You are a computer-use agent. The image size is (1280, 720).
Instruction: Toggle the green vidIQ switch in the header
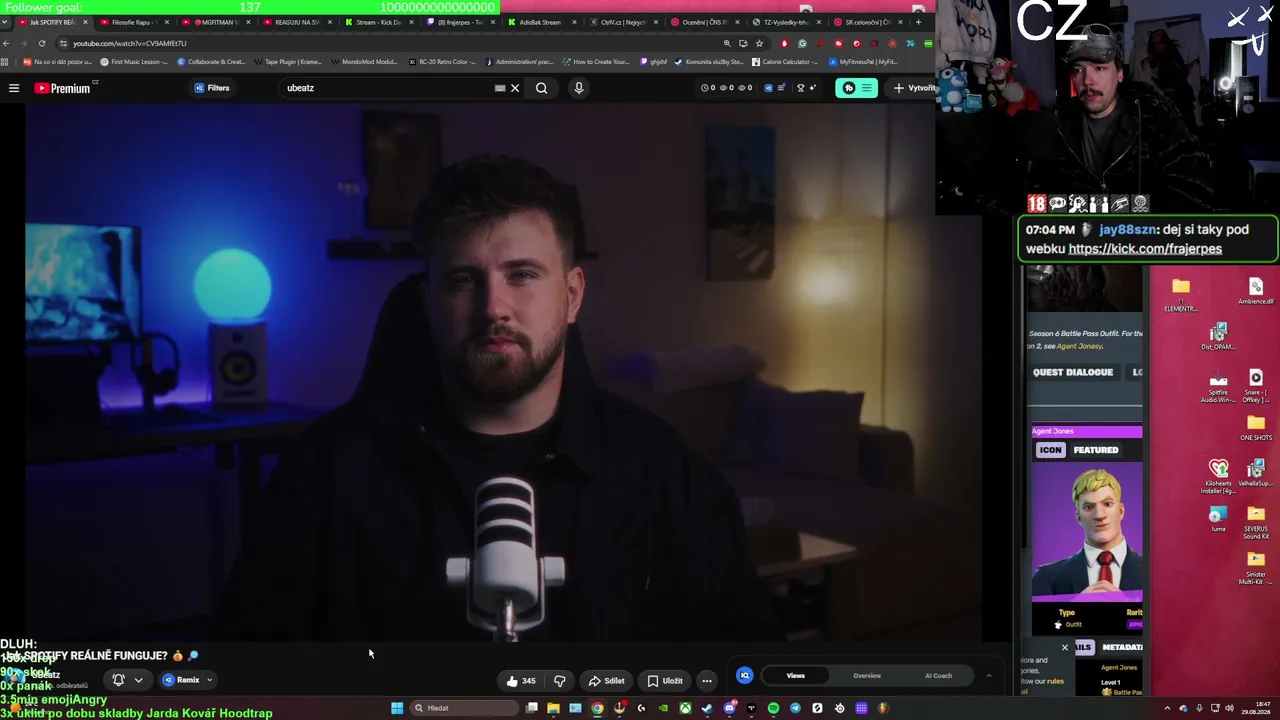(857, 88)
